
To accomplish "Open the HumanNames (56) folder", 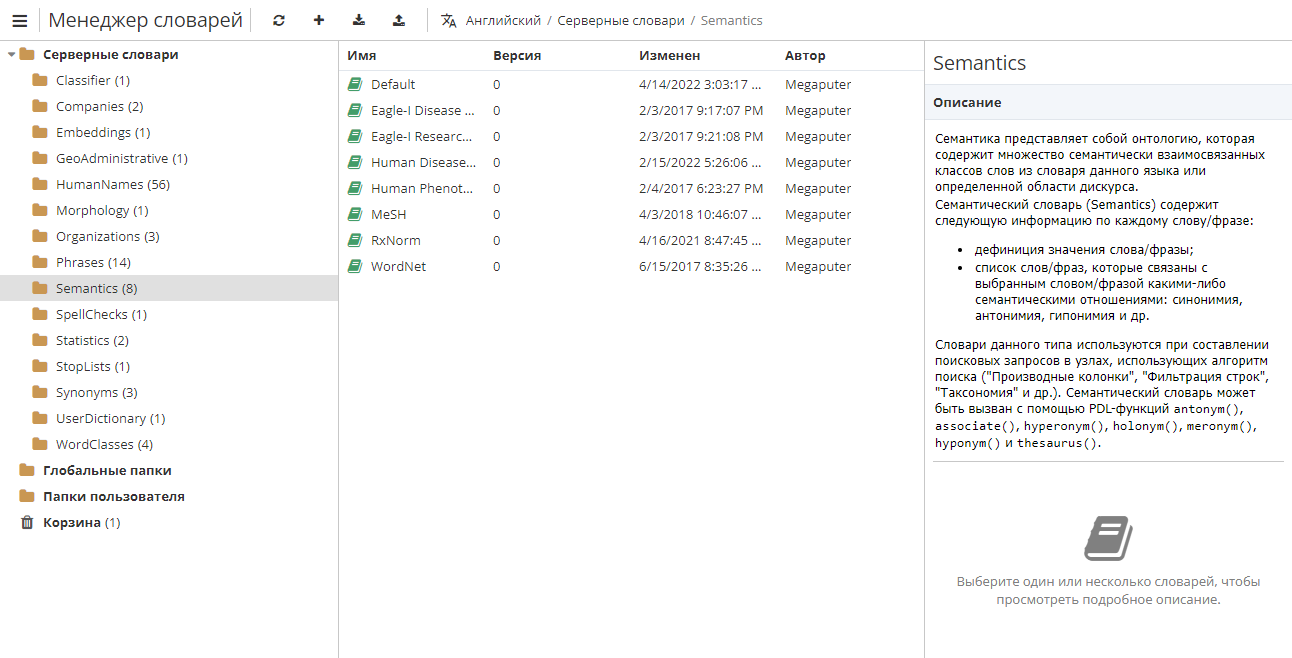I will pyautogui.click(x=112, y=184).
